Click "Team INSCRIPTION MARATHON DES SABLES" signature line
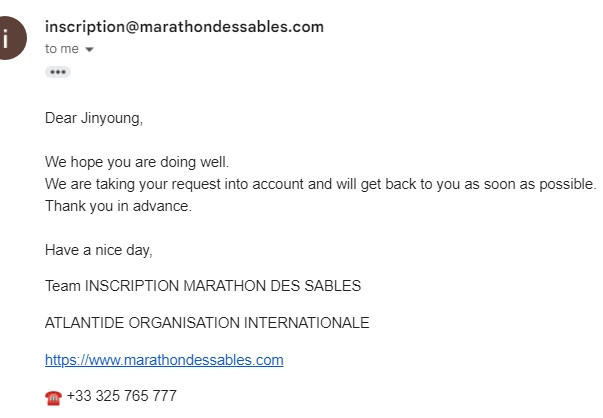603x418 pixels. (x=203, y=286)
